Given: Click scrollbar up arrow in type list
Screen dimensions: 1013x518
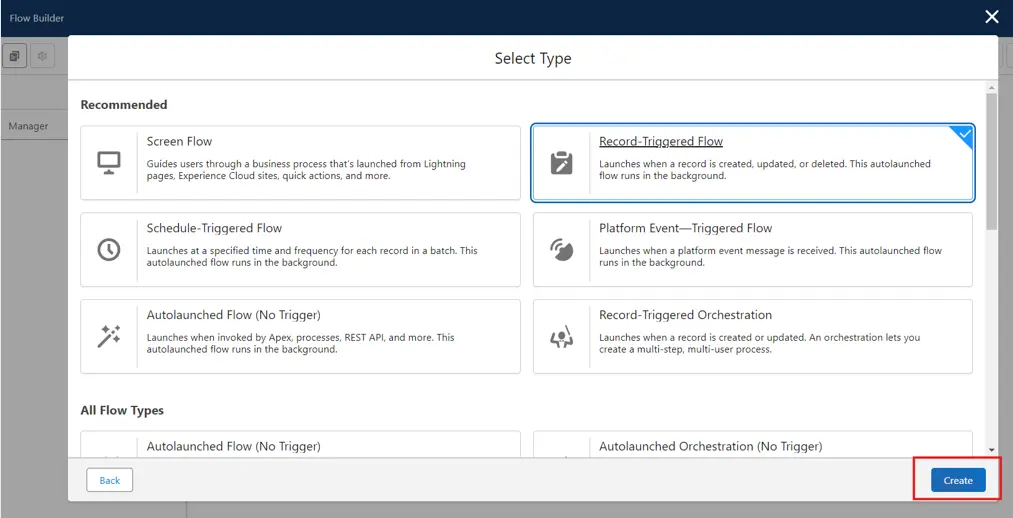Looking at the screenshot, I should point(991,88).
